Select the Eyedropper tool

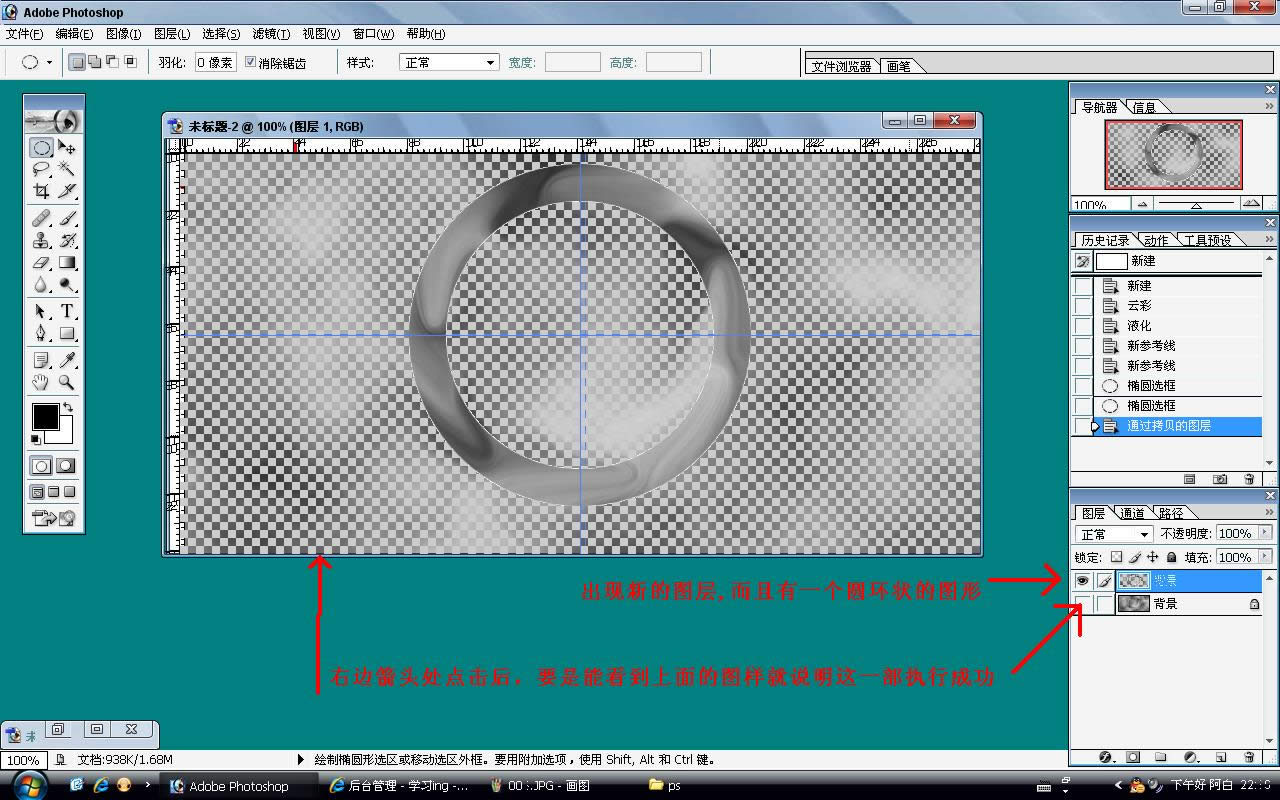(67, 360)
